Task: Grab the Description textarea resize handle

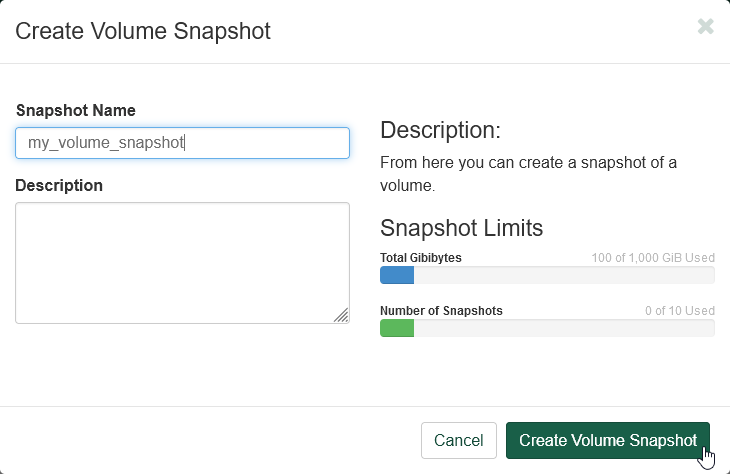Action: 341,315
